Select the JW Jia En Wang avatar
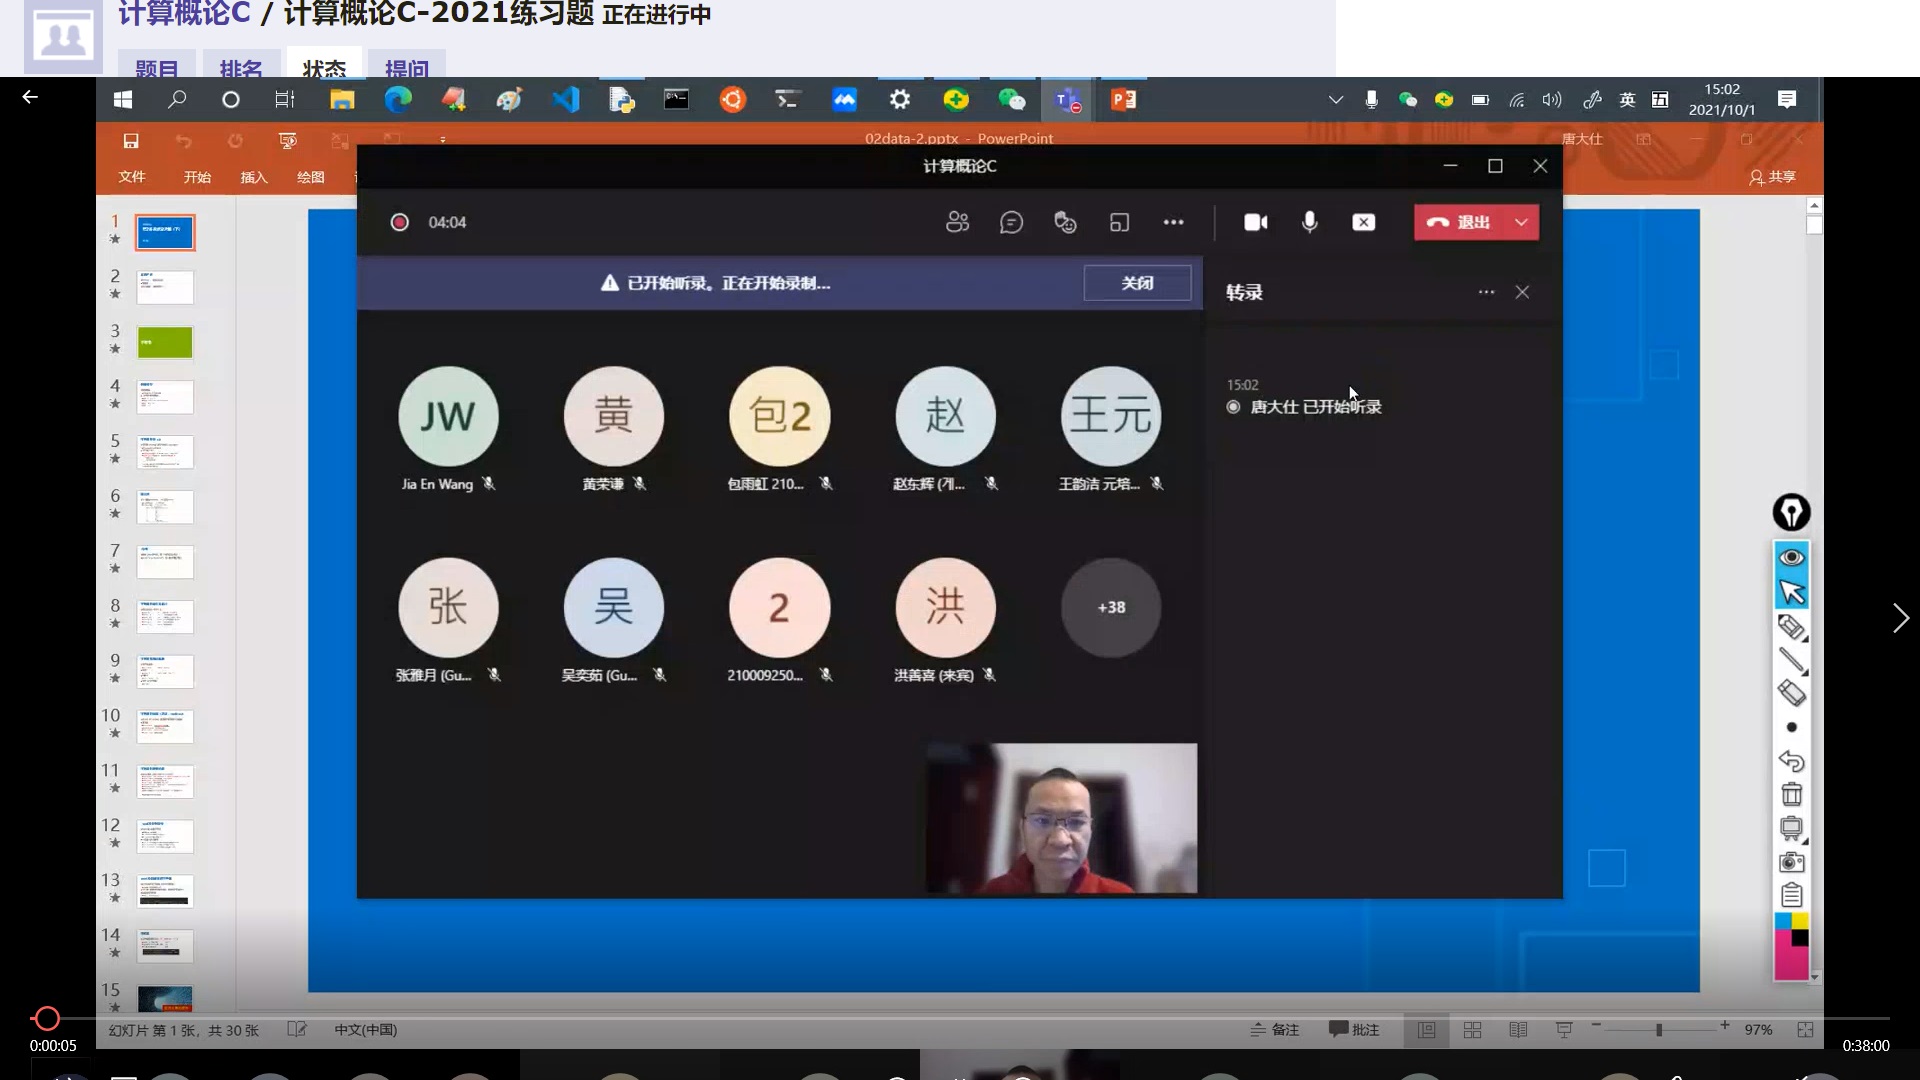Image resolution: width=1920 pixels, height=1080 pixels. [448, 416]
